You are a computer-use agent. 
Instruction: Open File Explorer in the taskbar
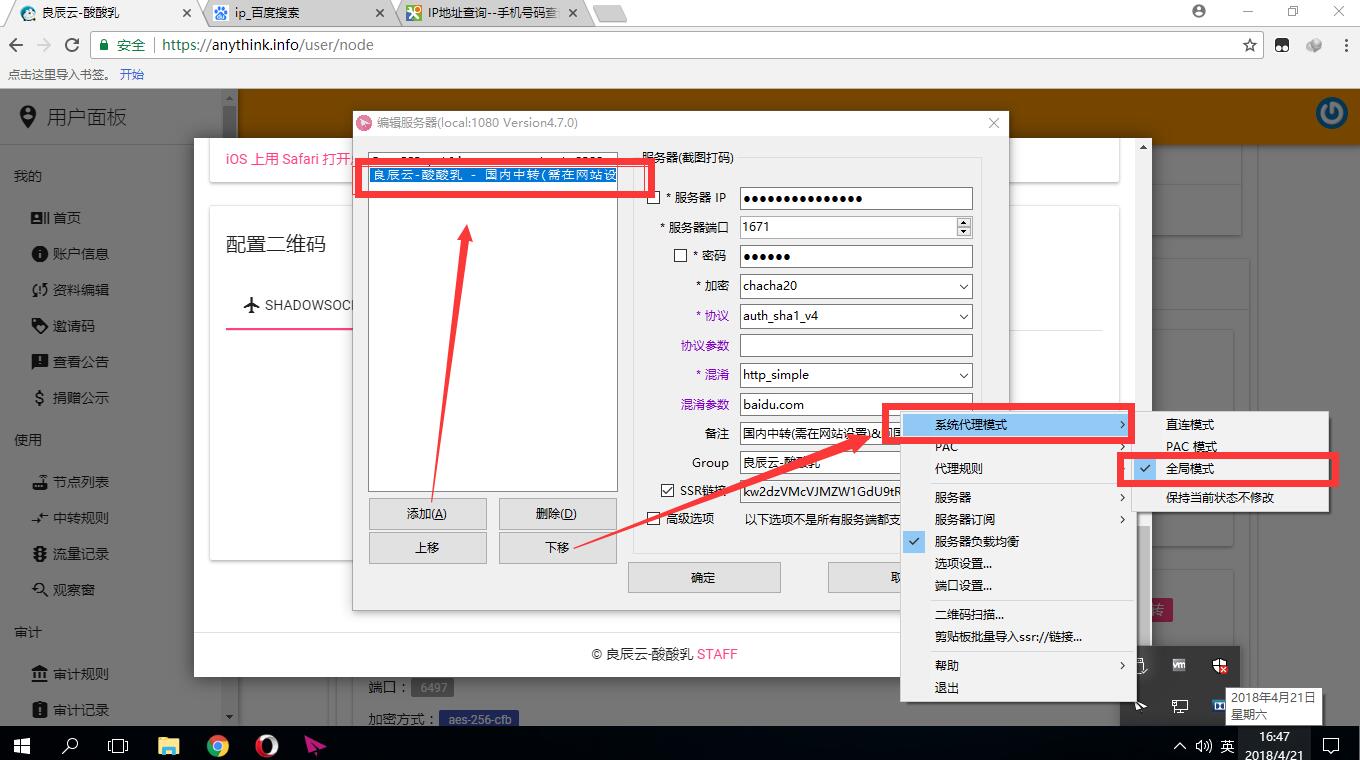pos(169,745)
